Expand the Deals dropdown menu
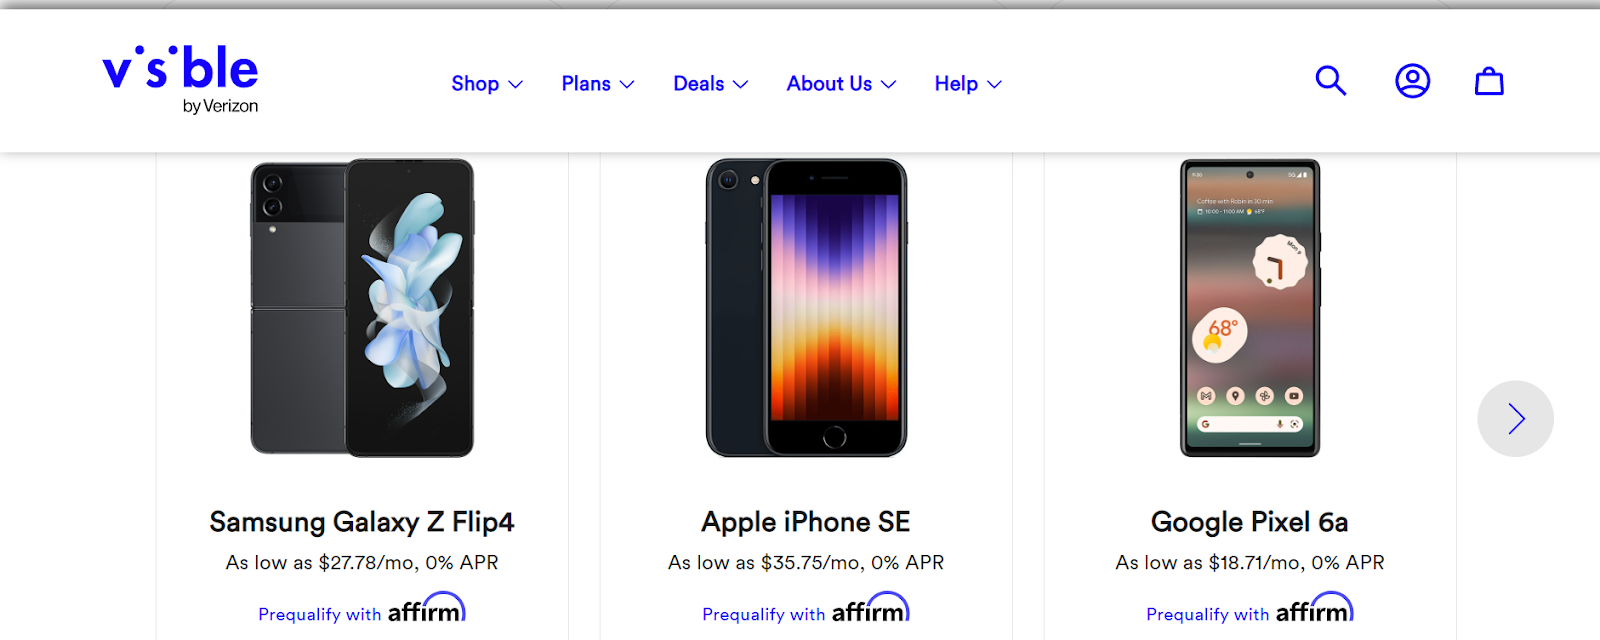Screen dimensions: 1600x640 click(711, 84)
